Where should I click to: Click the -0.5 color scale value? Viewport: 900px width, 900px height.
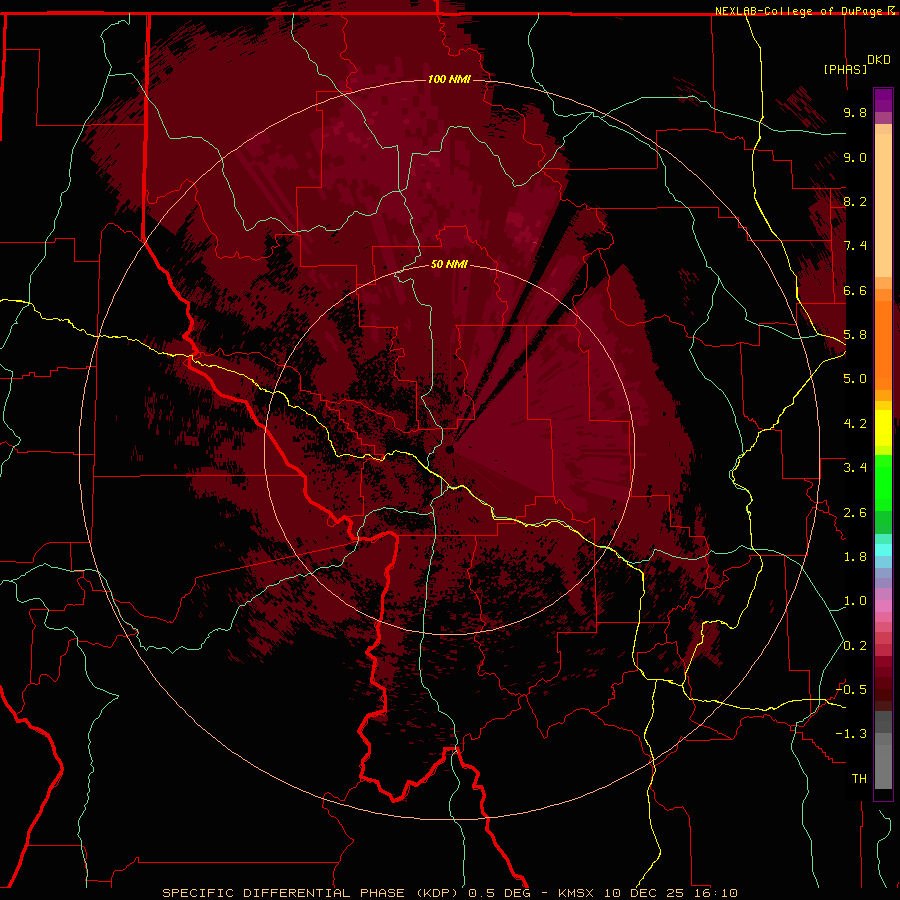coord(851,690)
